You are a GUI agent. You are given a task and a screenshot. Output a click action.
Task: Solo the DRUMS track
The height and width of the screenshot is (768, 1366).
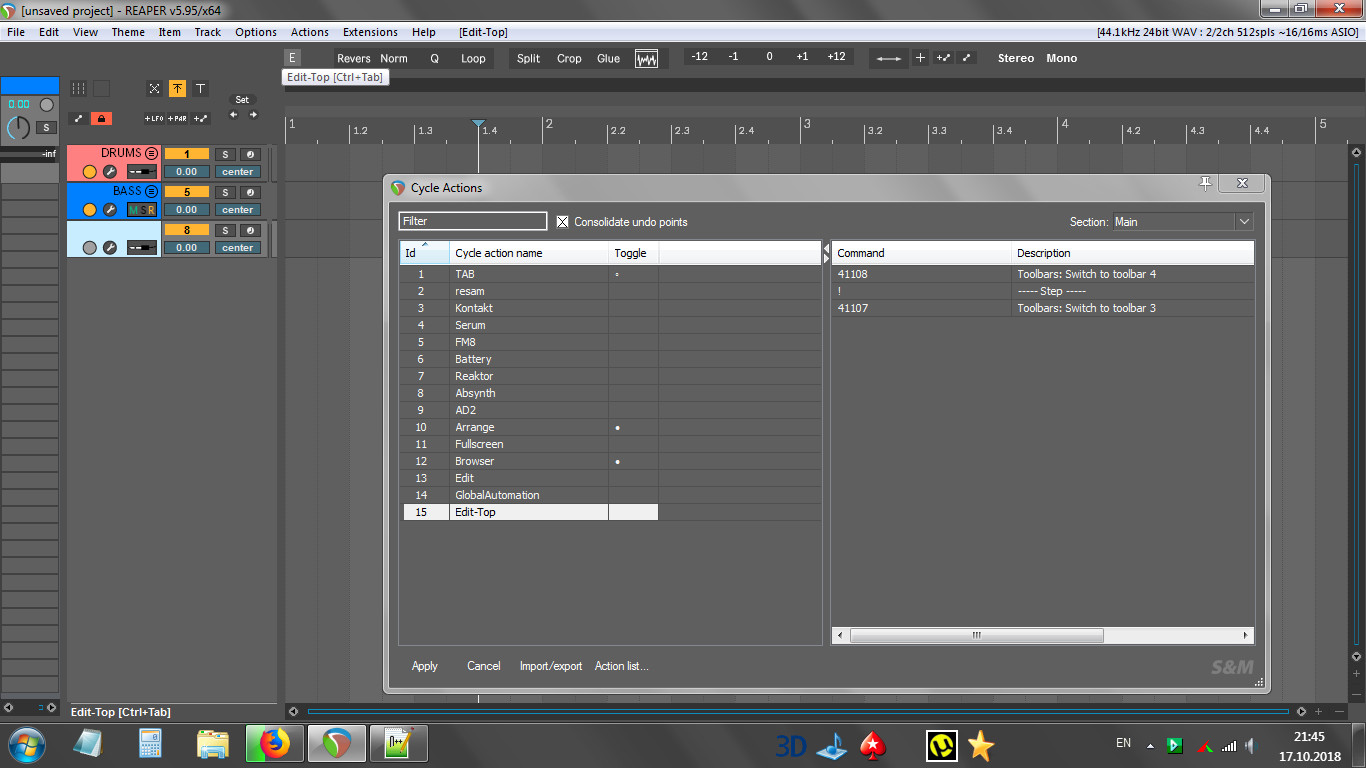click(x=225, y=154)
